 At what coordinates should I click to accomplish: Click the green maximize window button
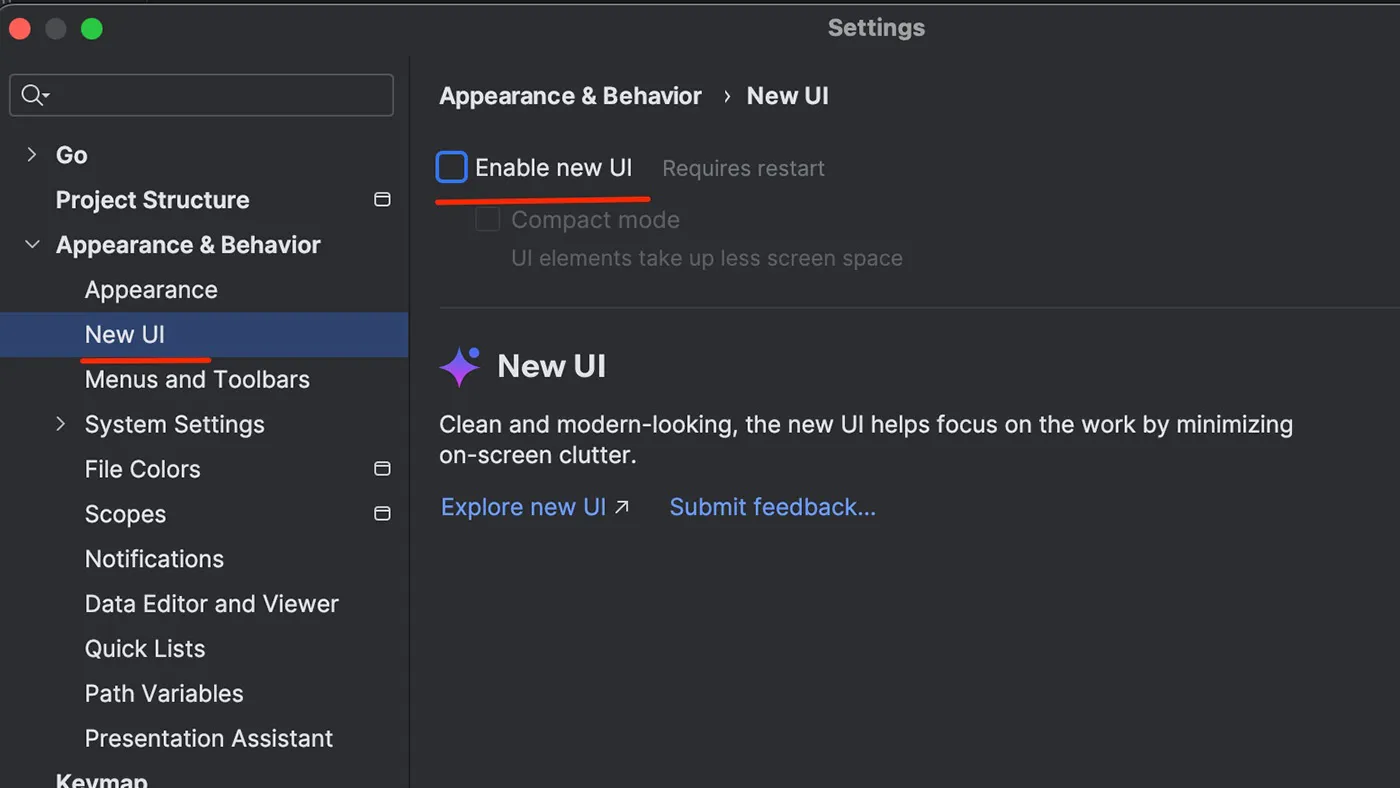click(x=92, y=29)
